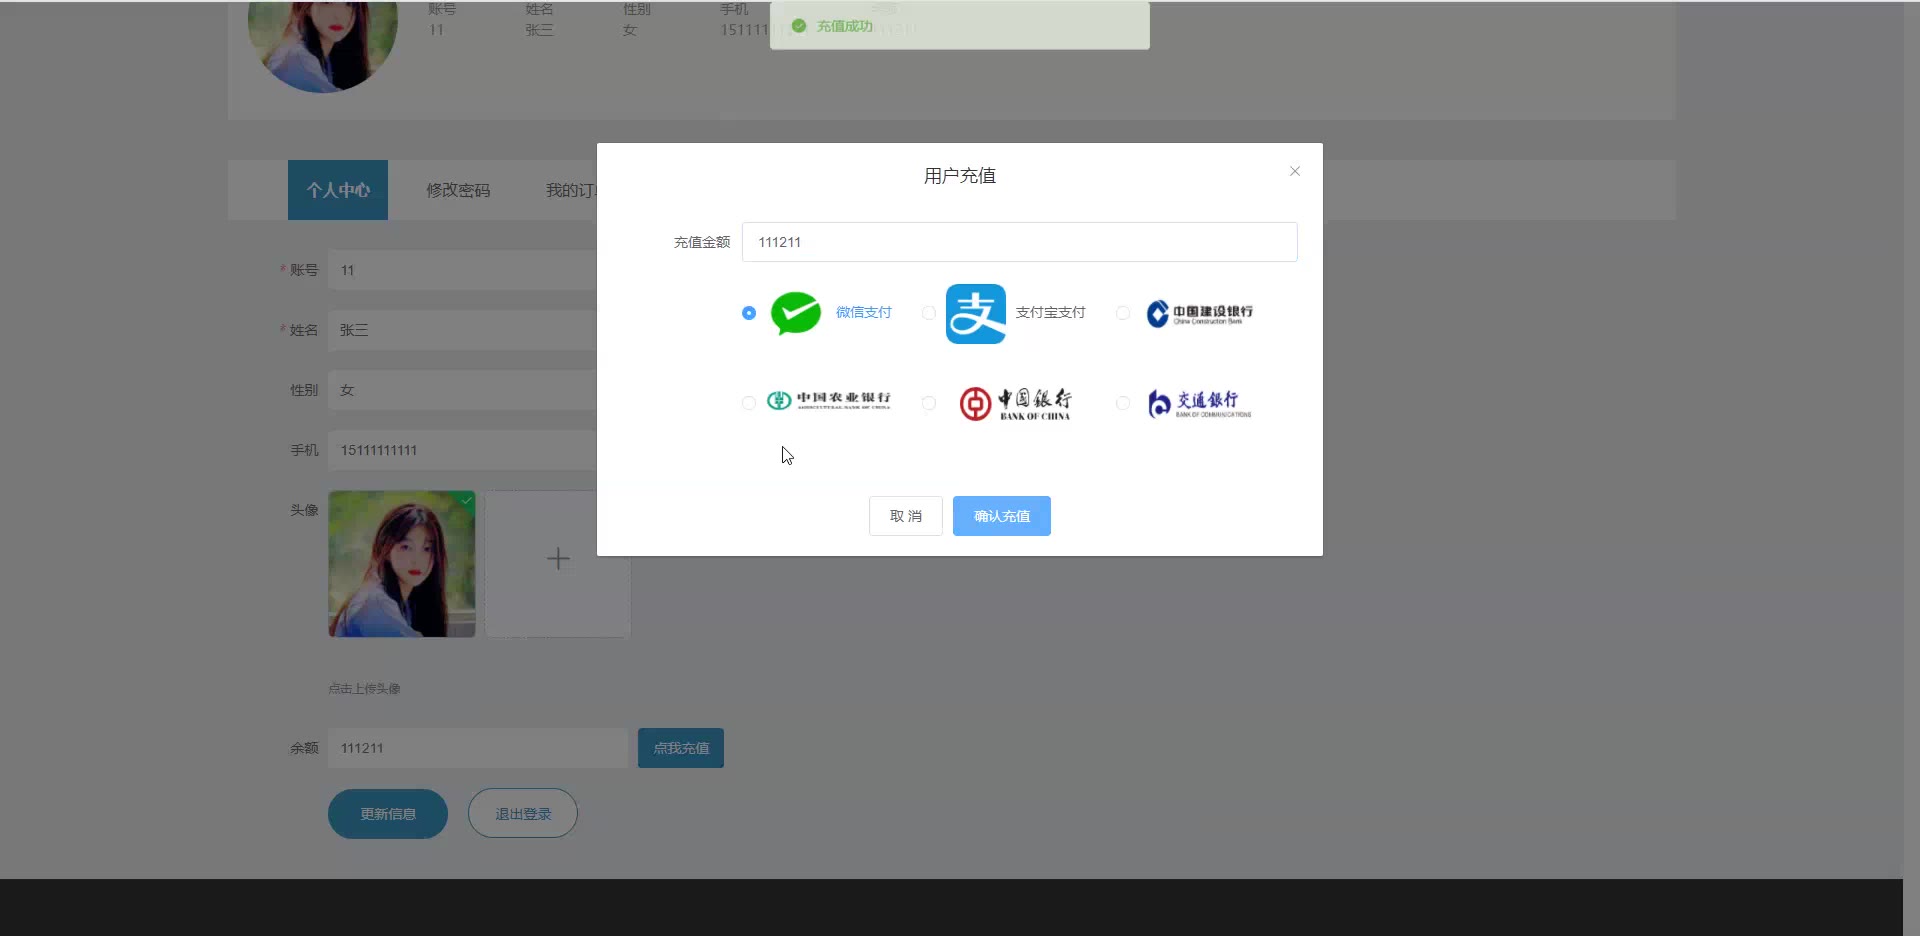Viewport: 1920px width, 936px height.
Task: Select the Bank of Communications radio button
Action: tap(1123, 403)
